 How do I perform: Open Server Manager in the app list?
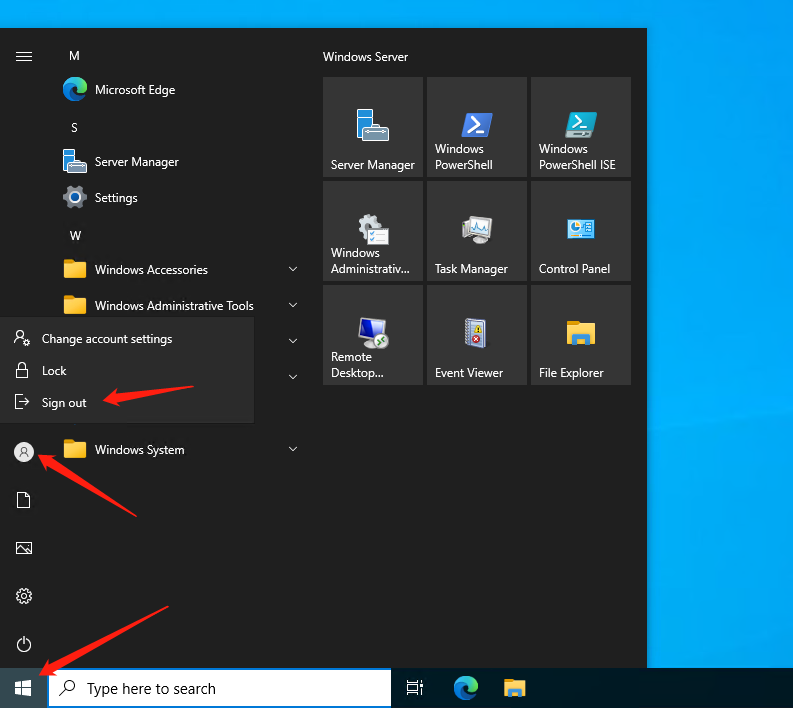pyautogui.click(x=180, y=161)
